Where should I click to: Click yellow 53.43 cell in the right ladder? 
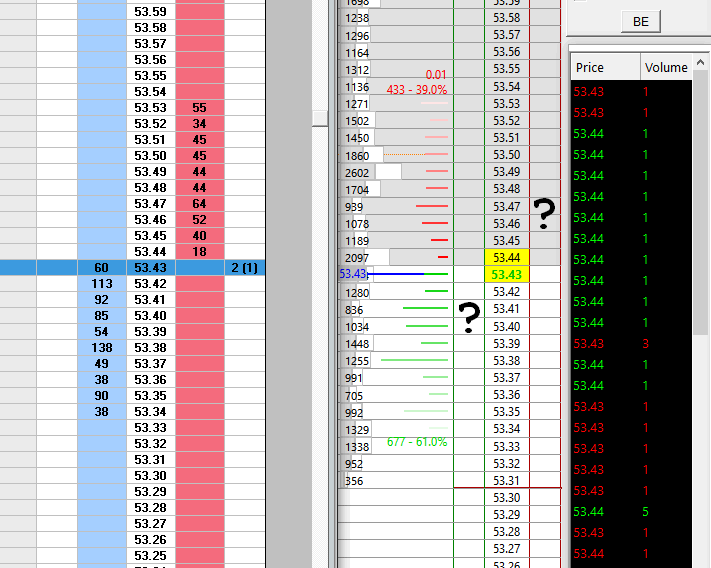(x=506, y=275)
